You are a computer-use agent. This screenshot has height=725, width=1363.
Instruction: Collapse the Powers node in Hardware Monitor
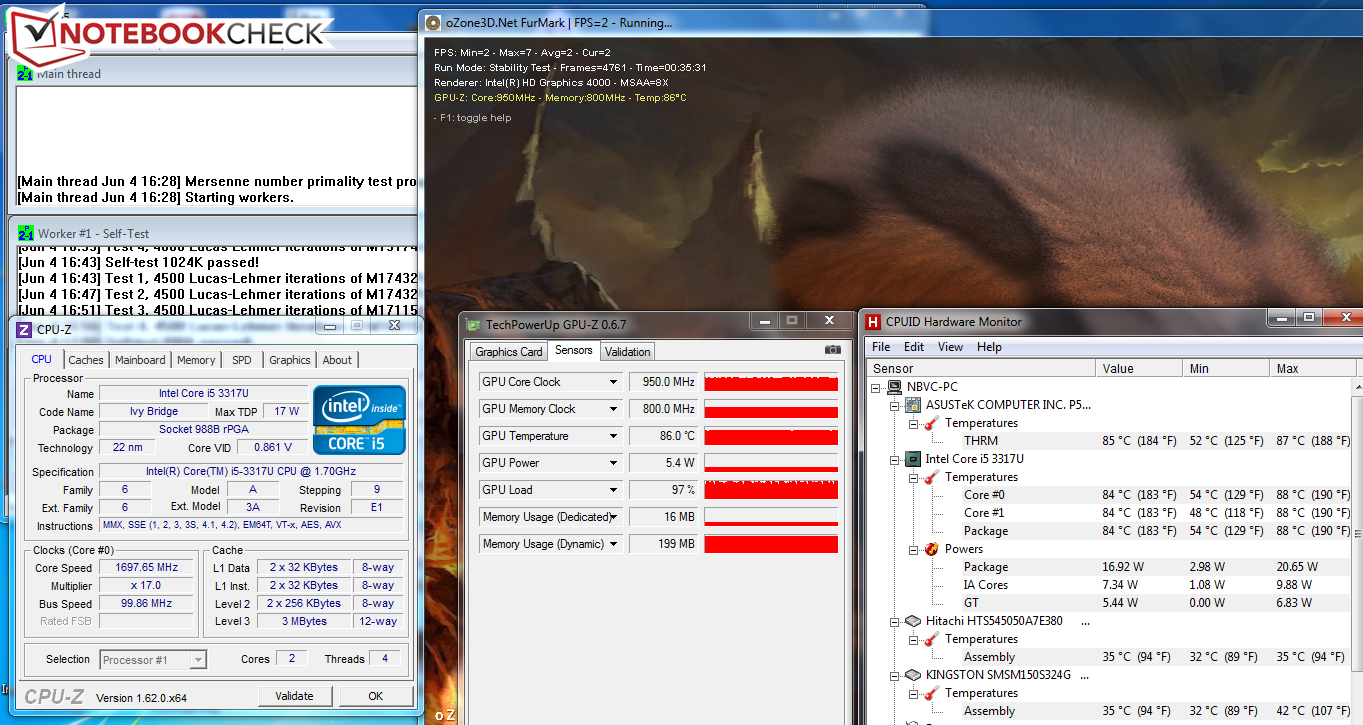click(x=913, y=549)
